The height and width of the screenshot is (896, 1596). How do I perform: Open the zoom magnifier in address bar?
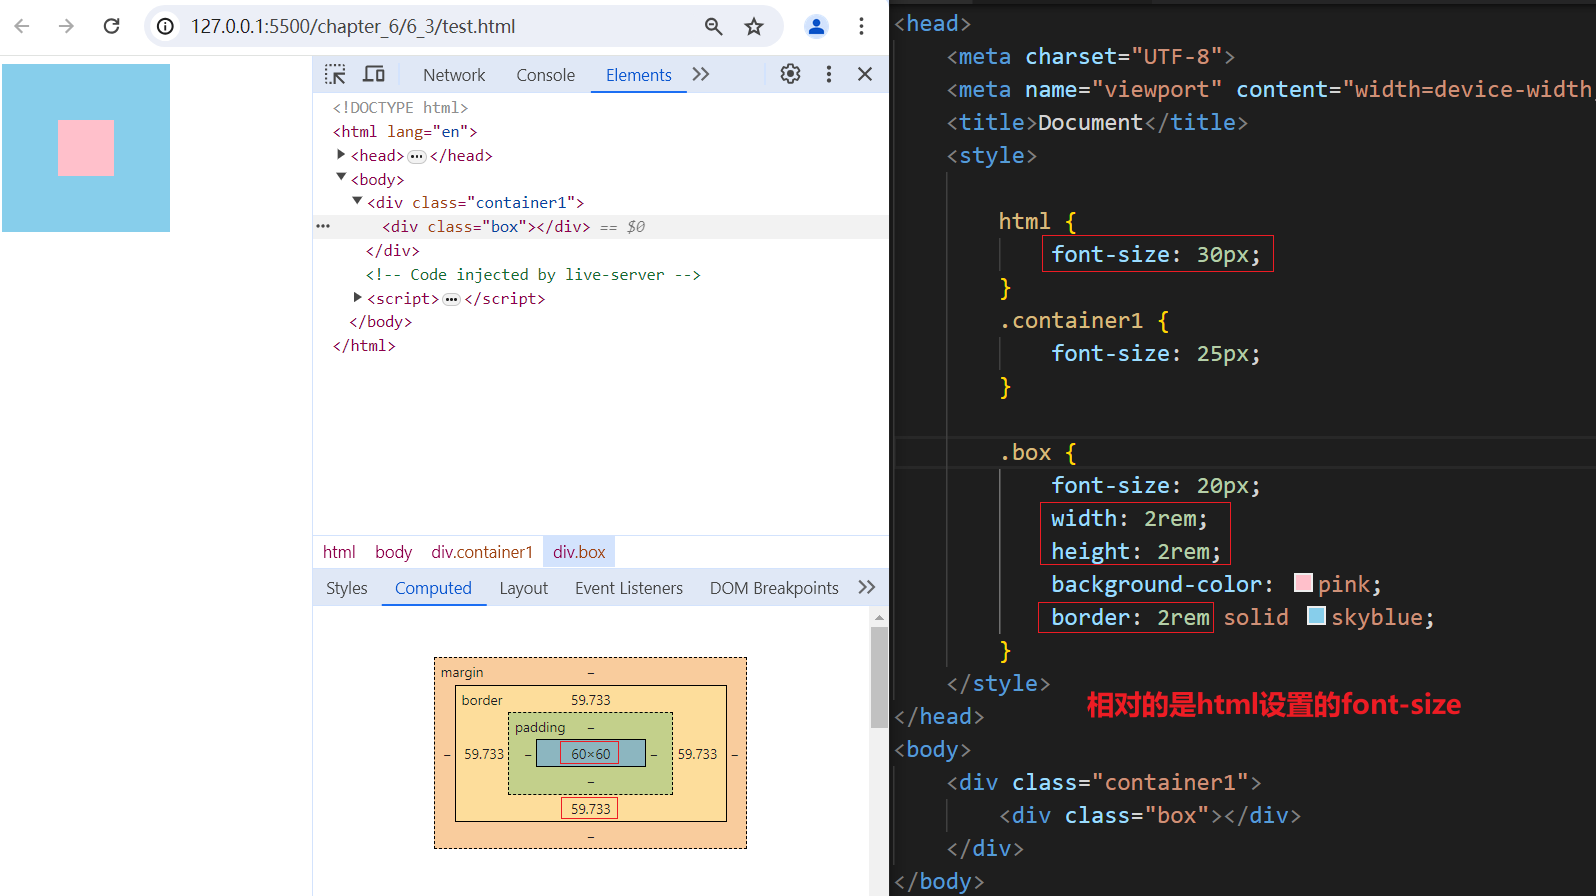[713, 26]
